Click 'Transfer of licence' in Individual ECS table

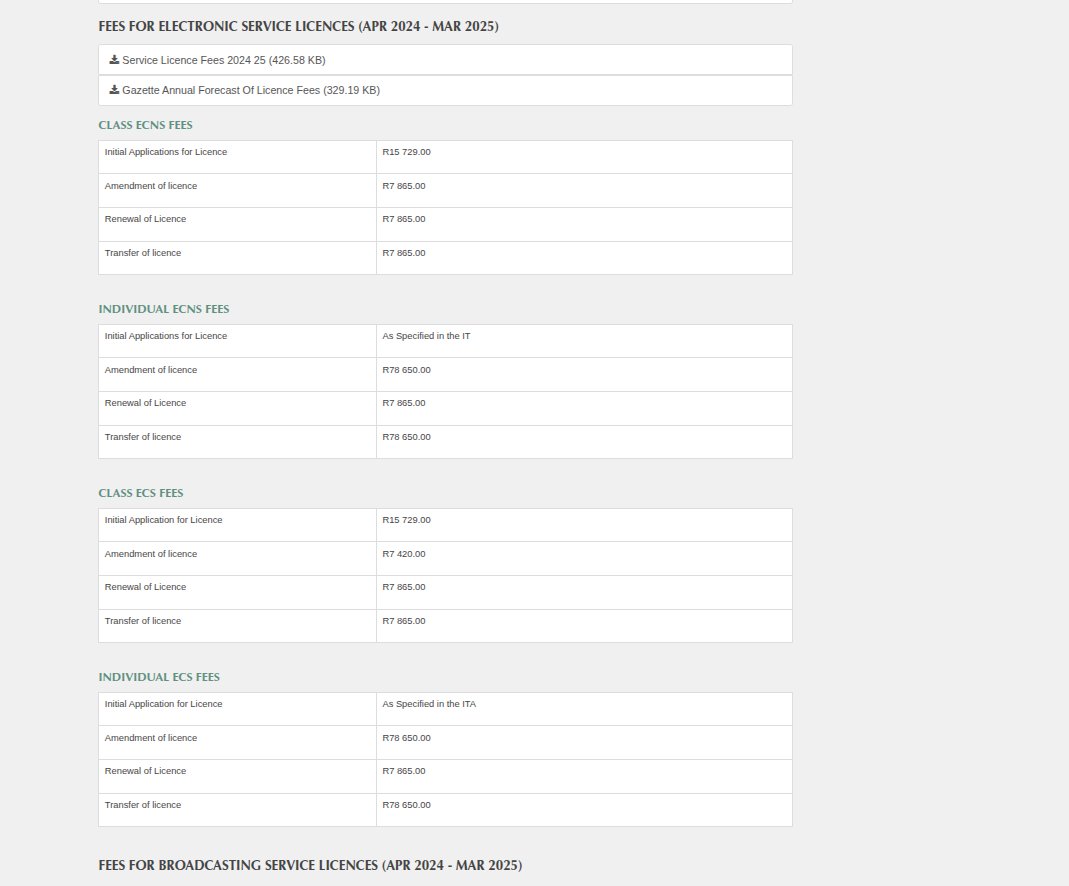[142, 805]
